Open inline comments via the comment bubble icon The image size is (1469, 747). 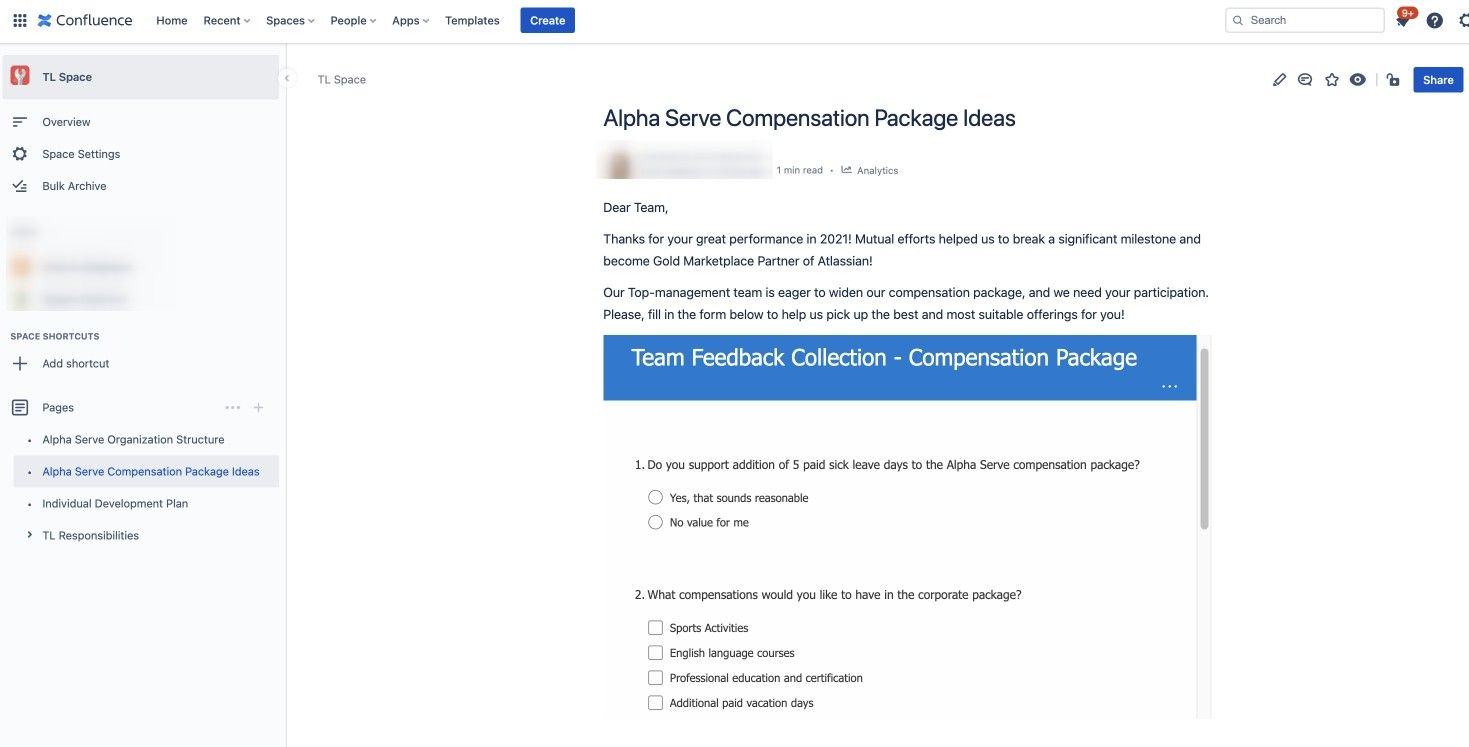(x=1302, y=78)
